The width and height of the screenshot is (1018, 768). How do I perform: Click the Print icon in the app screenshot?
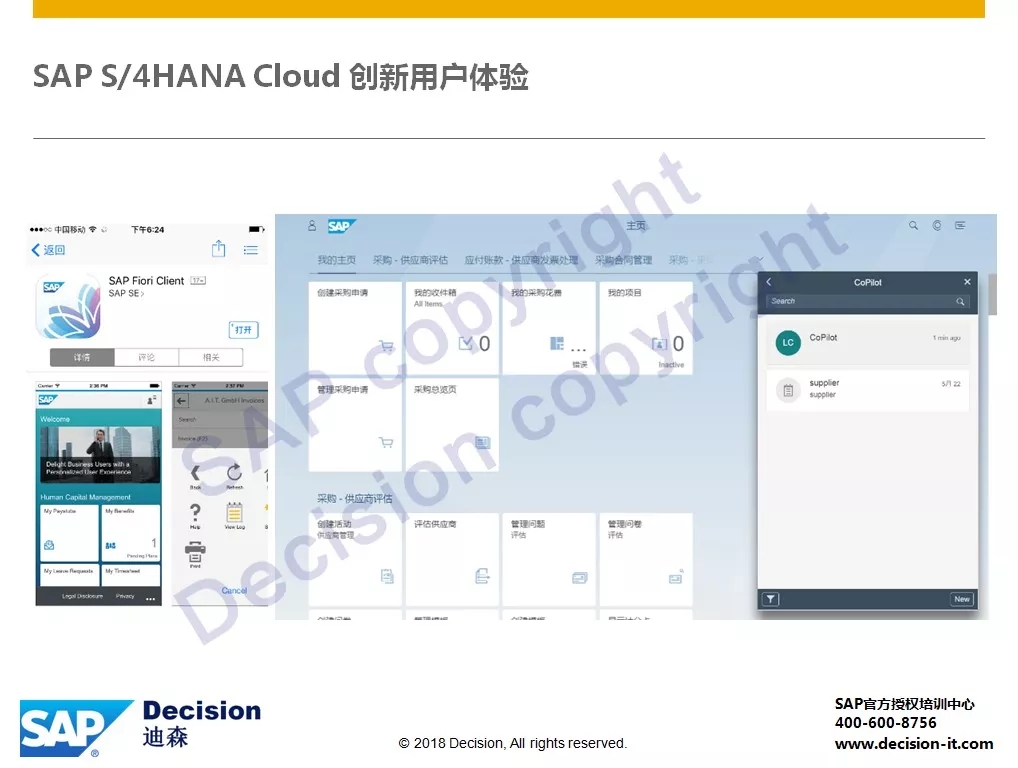point(195,555)
